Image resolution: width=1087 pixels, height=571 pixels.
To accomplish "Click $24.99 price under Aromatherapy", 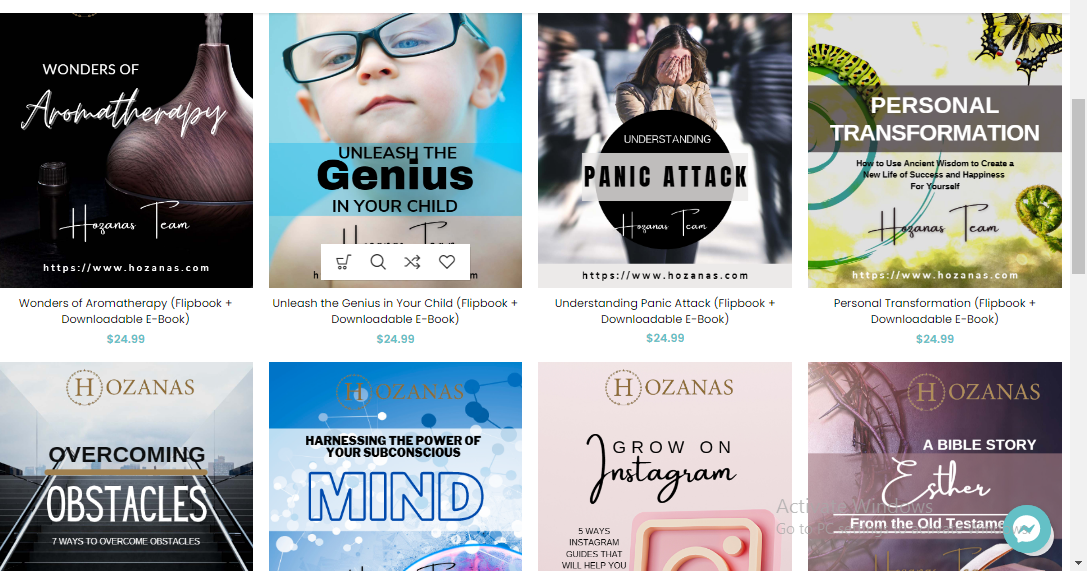I will click(125, 339).
